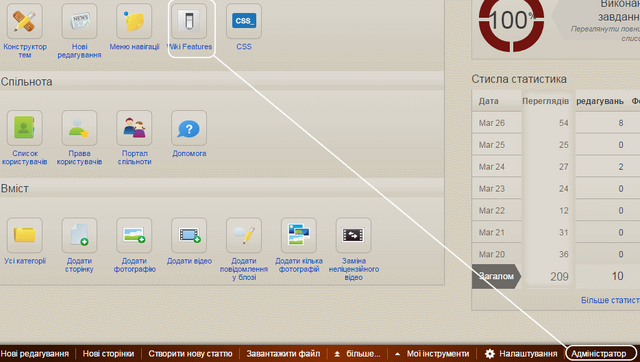Open the Нові редагування newspaper icon
640x362 pixels.
click(x=79, y=21)
